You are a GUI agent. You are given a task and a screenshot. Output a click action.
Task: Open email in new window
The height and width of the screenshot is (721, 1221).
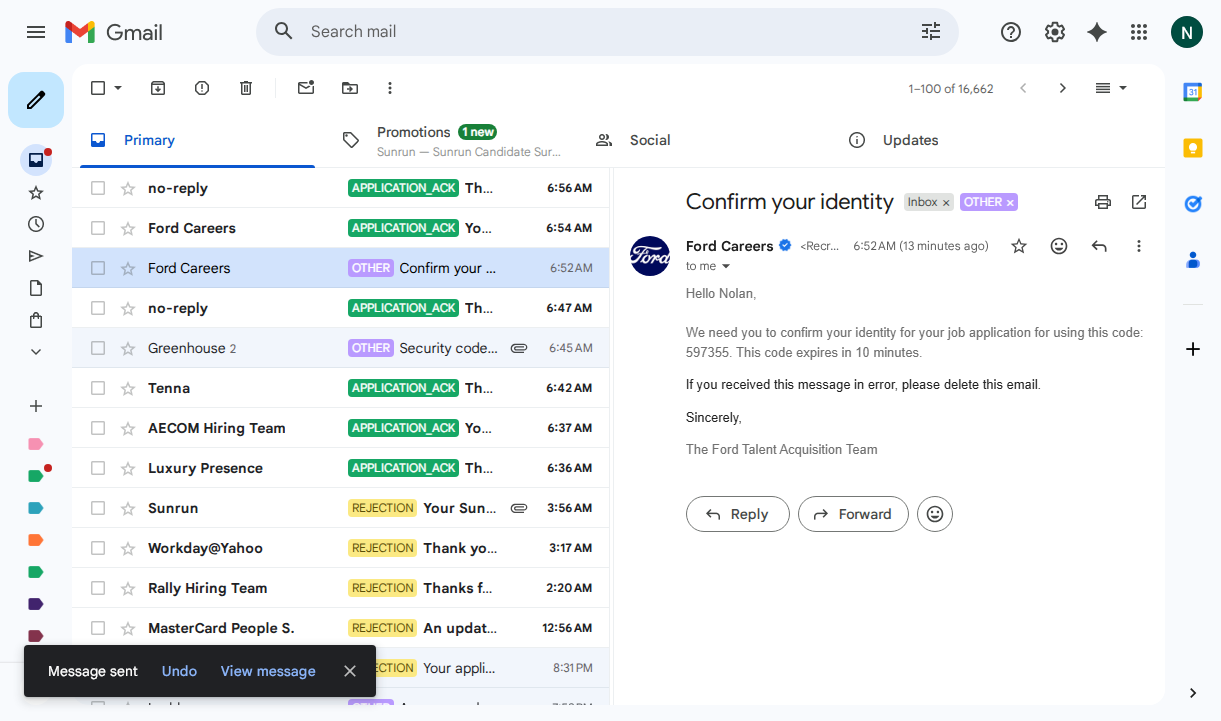1139,202
